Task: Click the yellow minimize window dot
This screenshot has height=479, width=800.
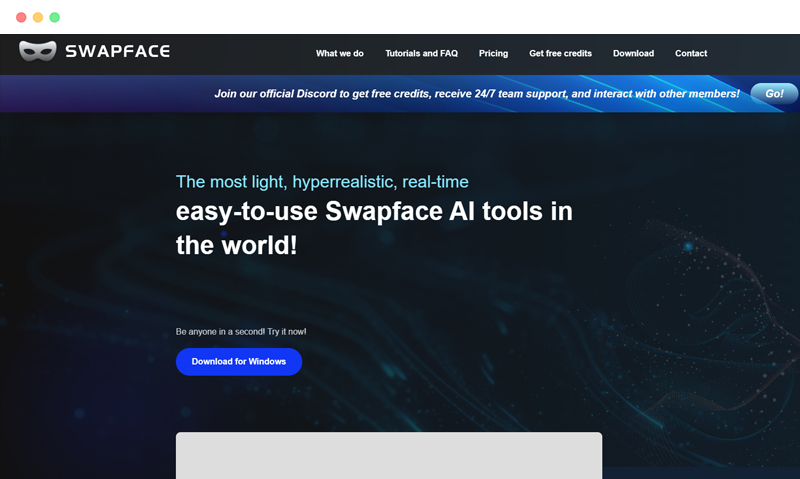Action: pyautogui.click(x=38, y=17)
